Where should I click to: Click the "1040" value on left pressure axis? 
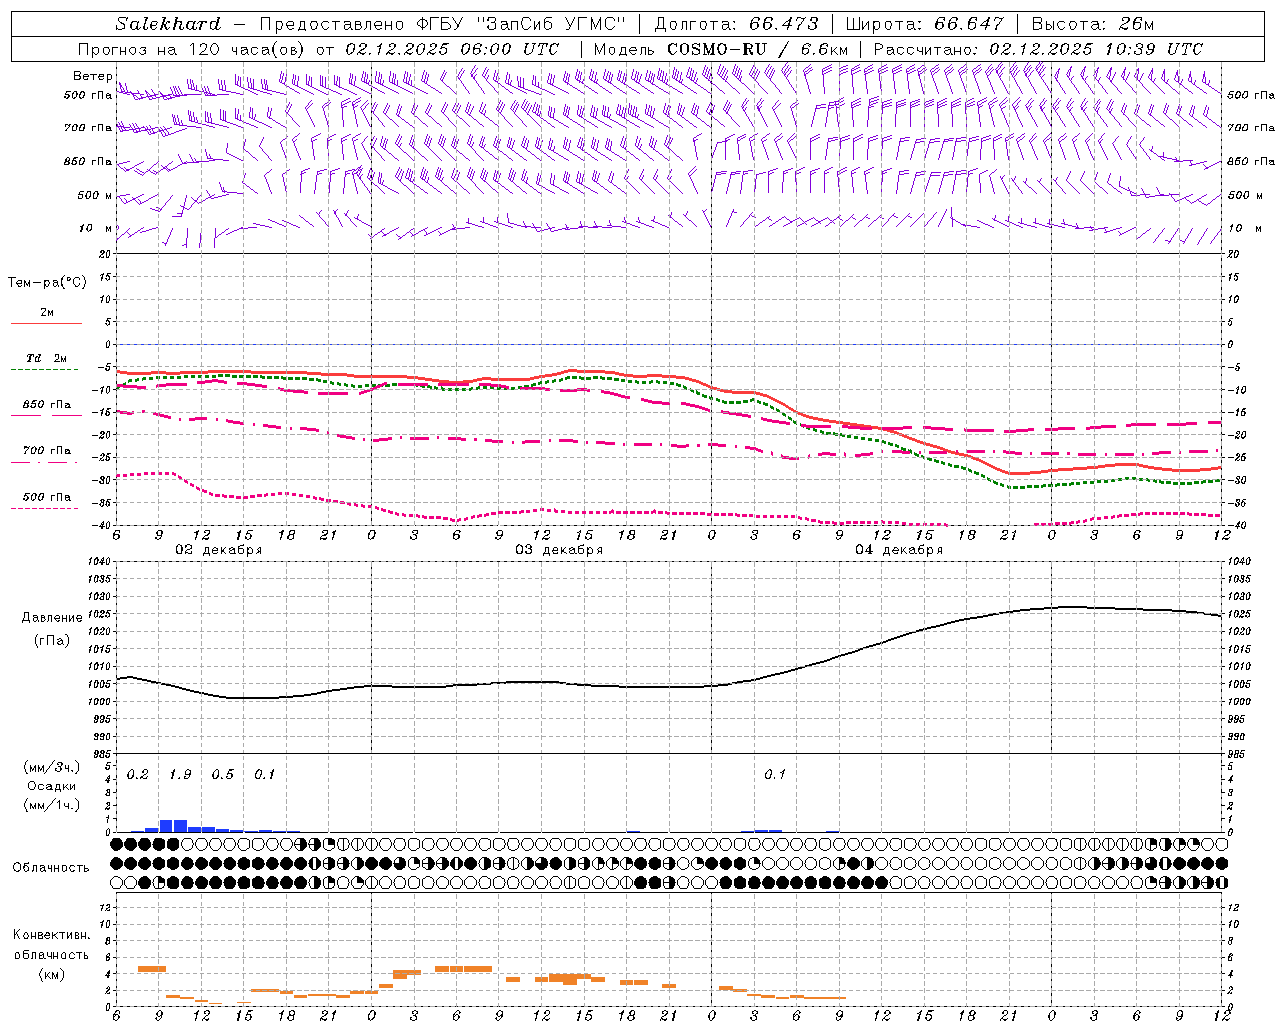tap(98, 562)
